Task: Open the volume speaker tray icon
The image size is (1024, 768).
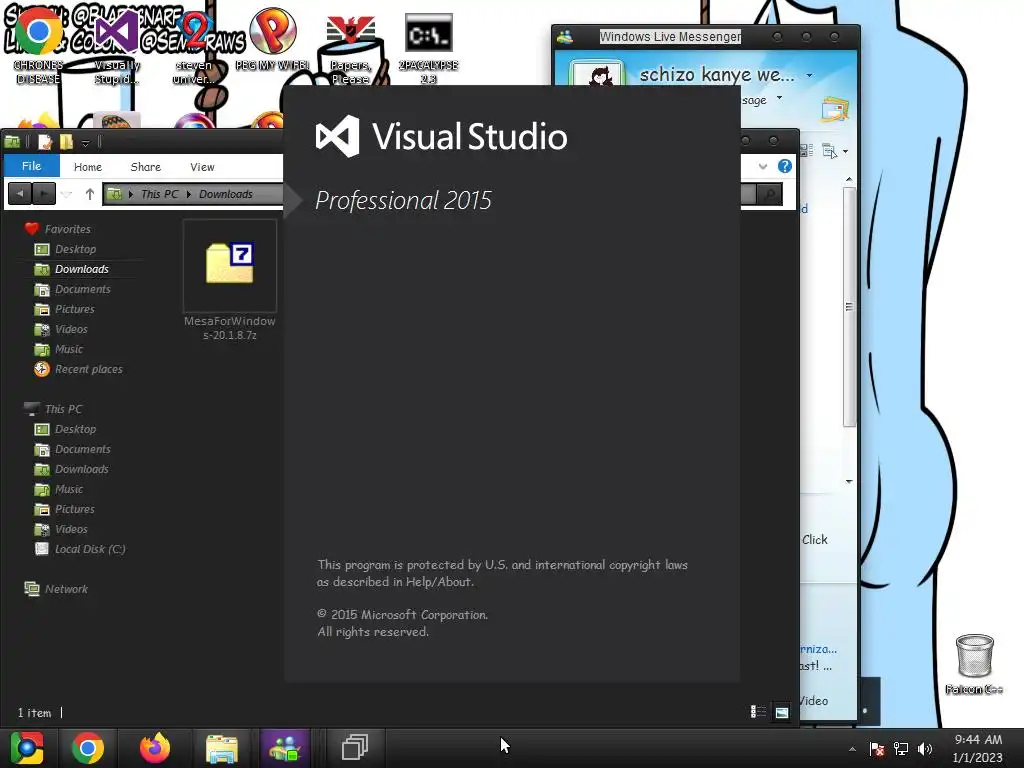Action: pyautogui.click(x=925, y=749)
